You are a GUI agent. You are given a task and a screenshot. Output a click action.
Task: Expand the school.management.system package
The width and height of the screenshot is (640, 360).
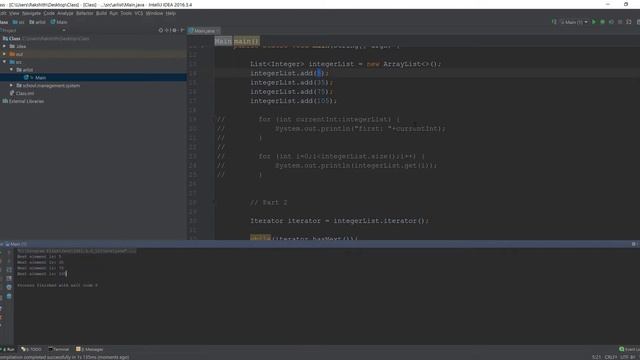tap(11, 85)
